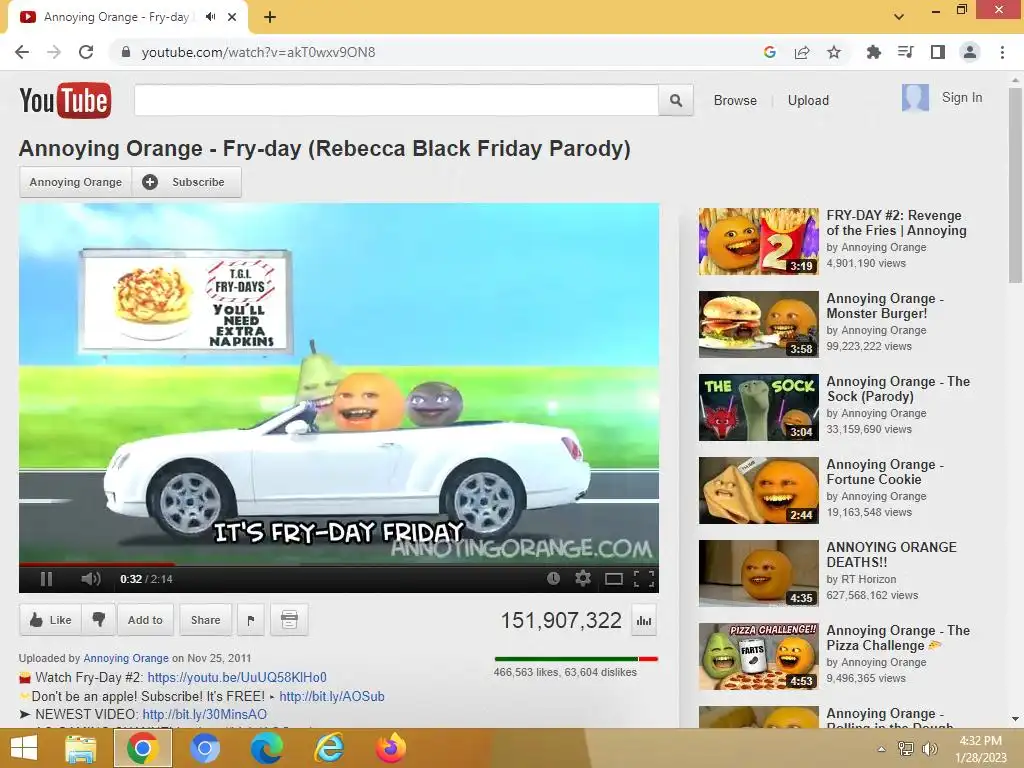The height and width of the screenshot is (768, 1024).
Task: Click the search magnifier button
Action: (x=676, y=101)
